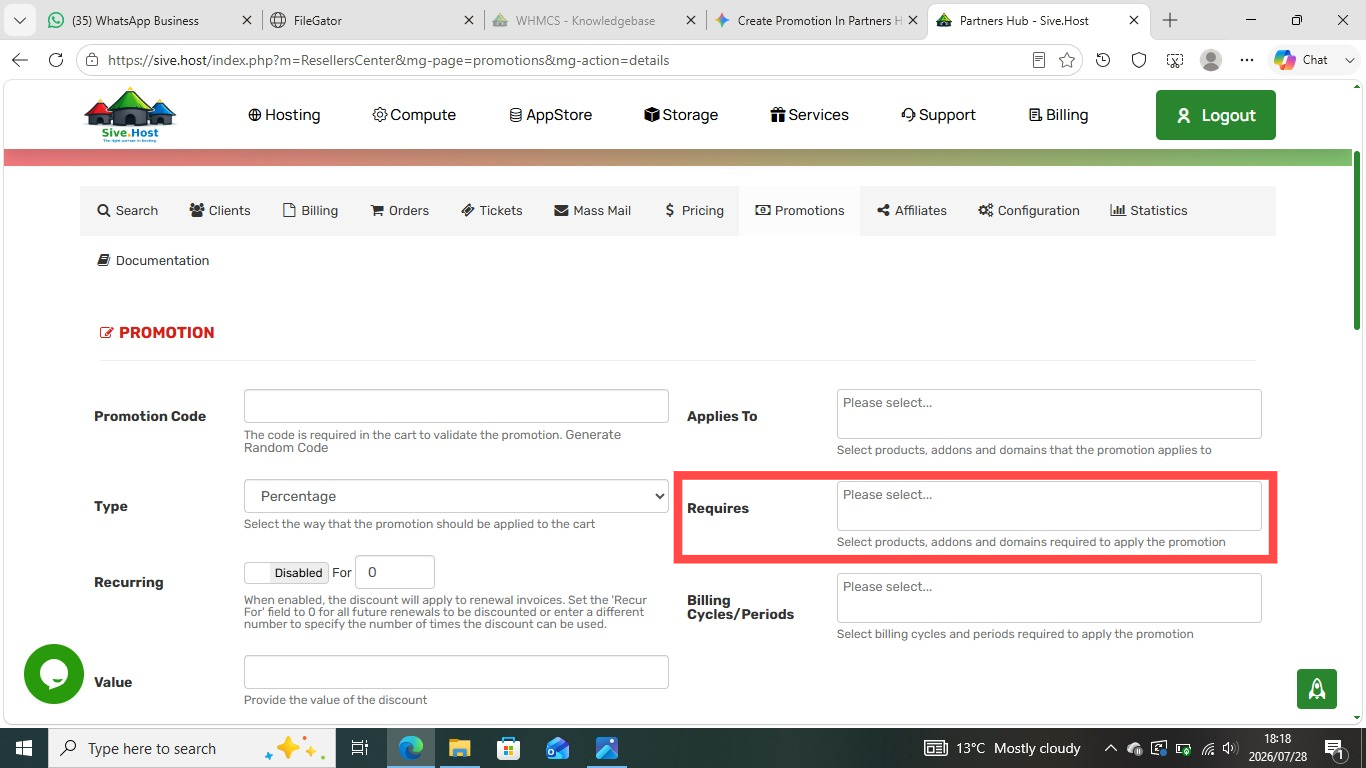Click the screenshot tool icon in the toolbar
The width and height of the screenshot is (1366, 768).
coord(1175,60)
